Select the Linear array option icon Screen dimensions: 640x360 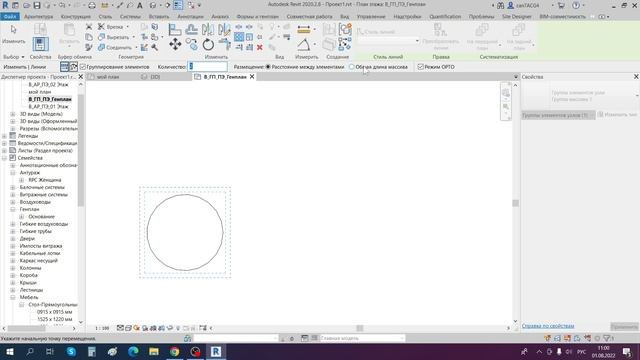click(64, 67)
